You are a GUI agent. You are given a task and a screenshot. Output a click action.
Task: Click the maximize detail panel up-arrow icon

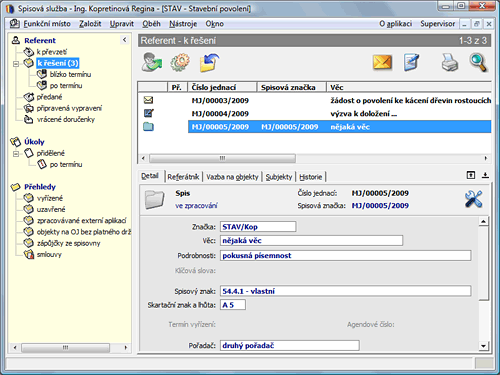pyautogui.click(x=471, y=175)
